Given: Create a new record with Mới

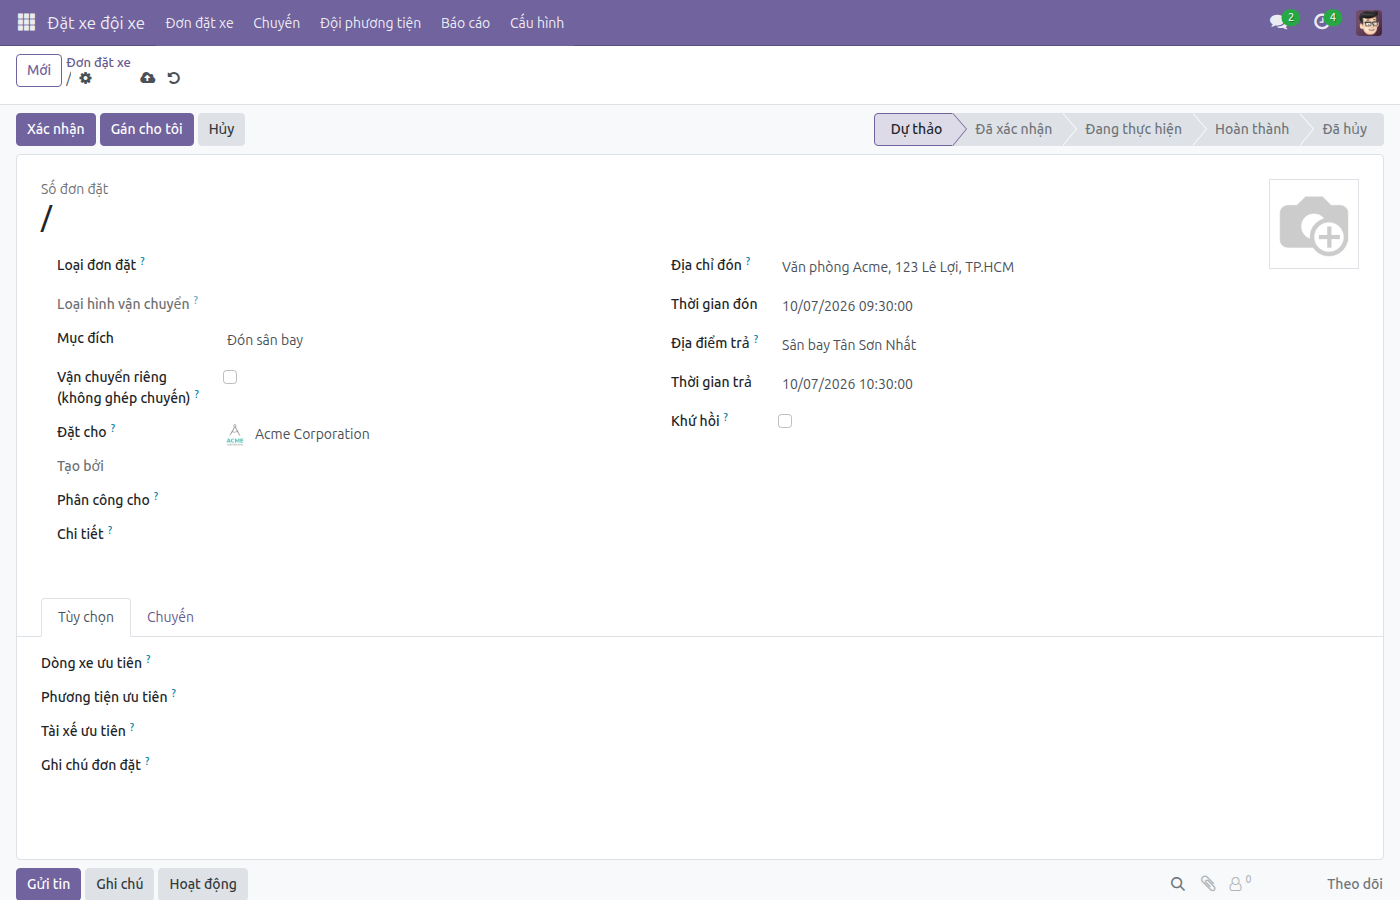Looking at the screenshot, I should tap(39, 70).
